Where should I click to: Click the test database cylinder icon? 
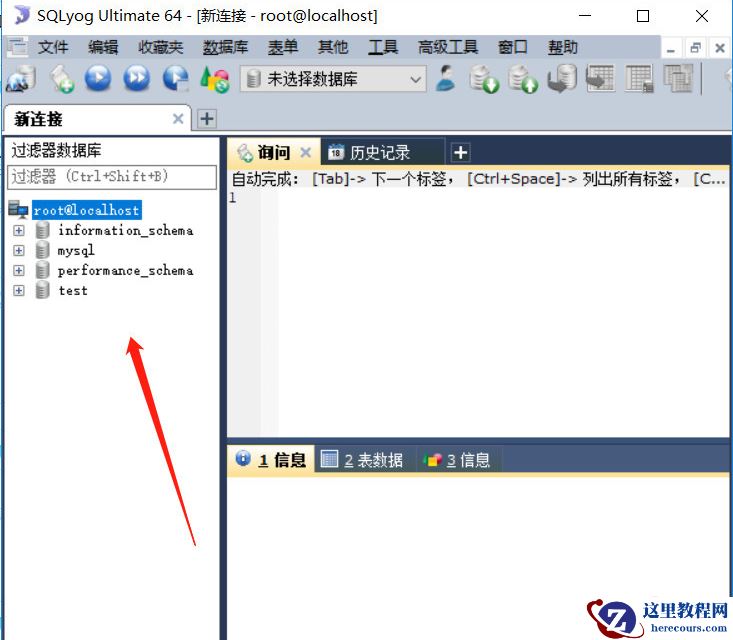pyautogui.click(x=43, y=290)
